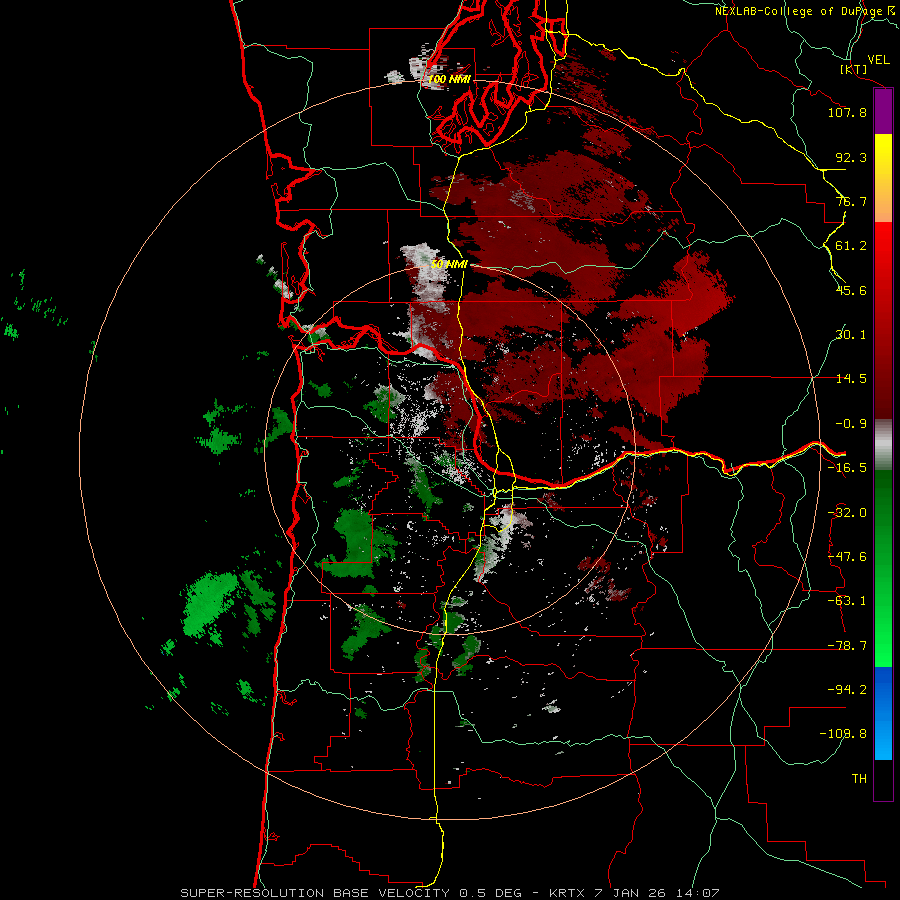Click the -109.8 velocity scale value
Image resolution: width=900 pixels, height=900 pixels.
tap(843, 734)
